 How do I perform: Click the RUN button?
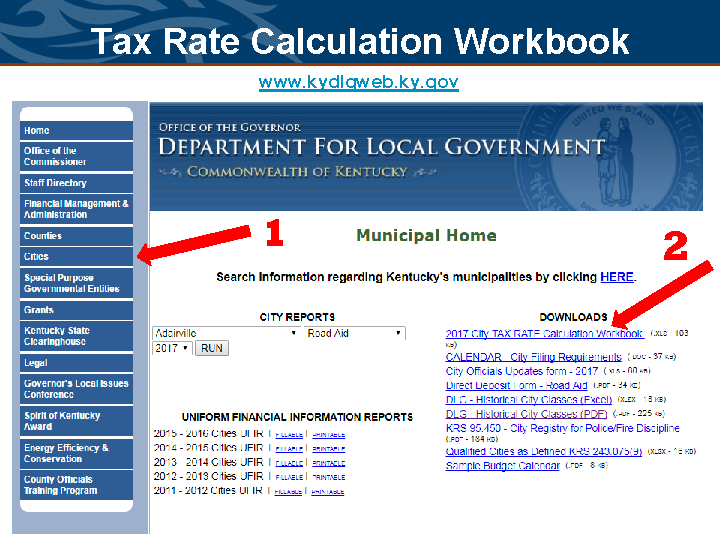click(x=212, y=348)
